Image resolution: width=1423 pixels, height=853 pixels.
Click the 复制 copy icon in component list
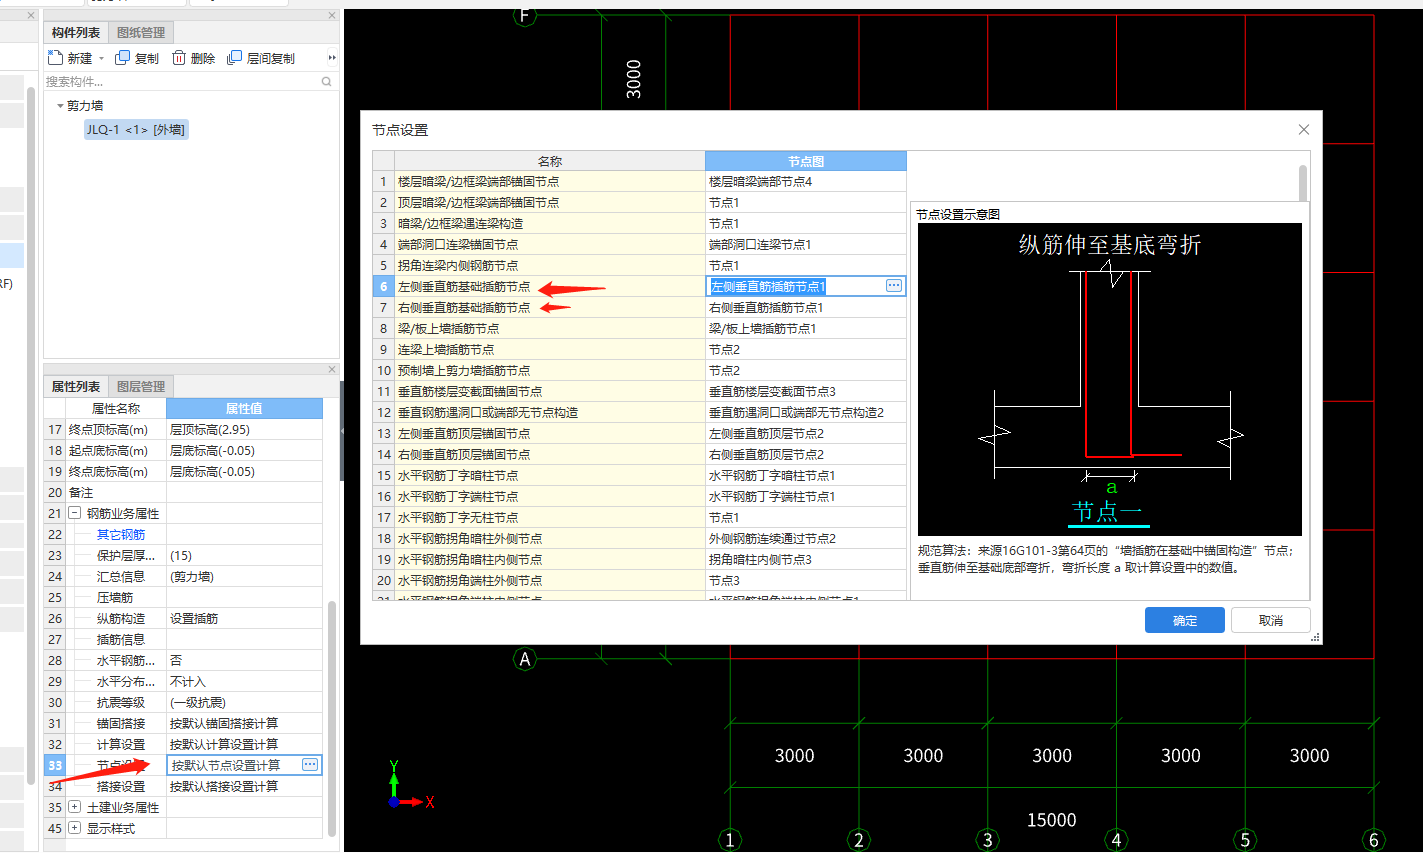[122, 58]
